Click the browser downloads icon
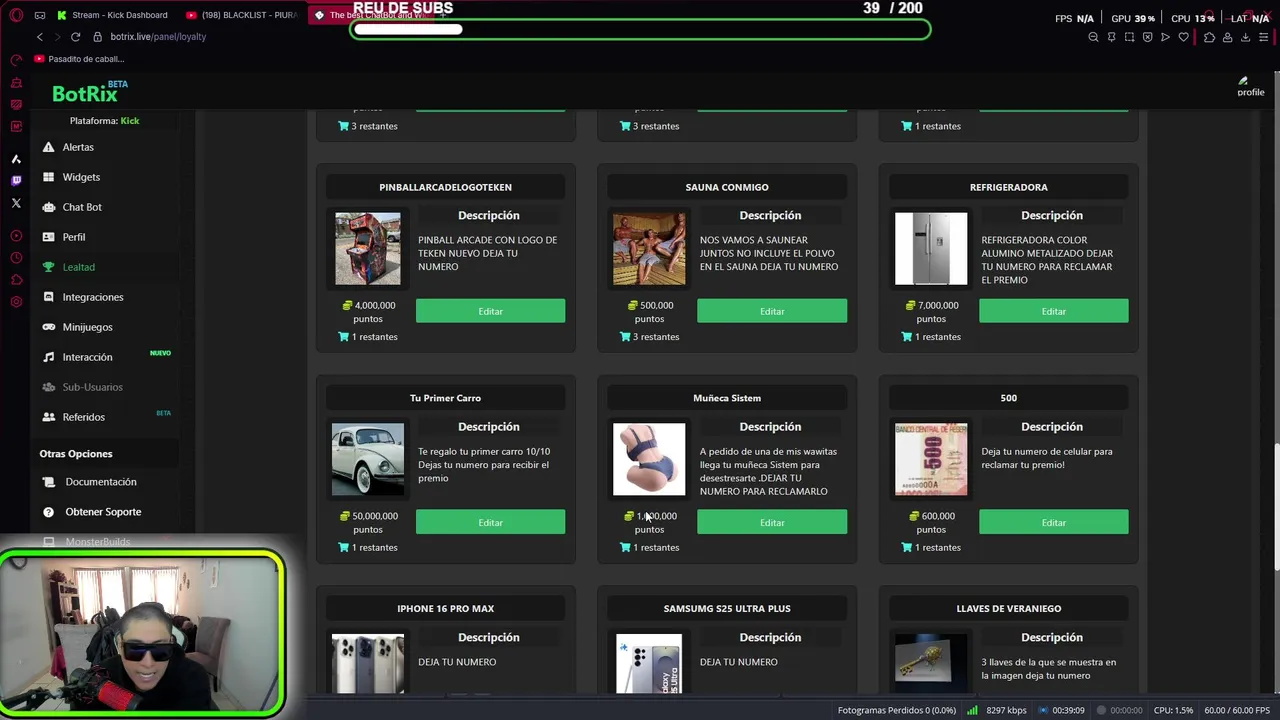Viewport: 1280px width, 720px height. pyautogui.click(x=1245, y=37)
